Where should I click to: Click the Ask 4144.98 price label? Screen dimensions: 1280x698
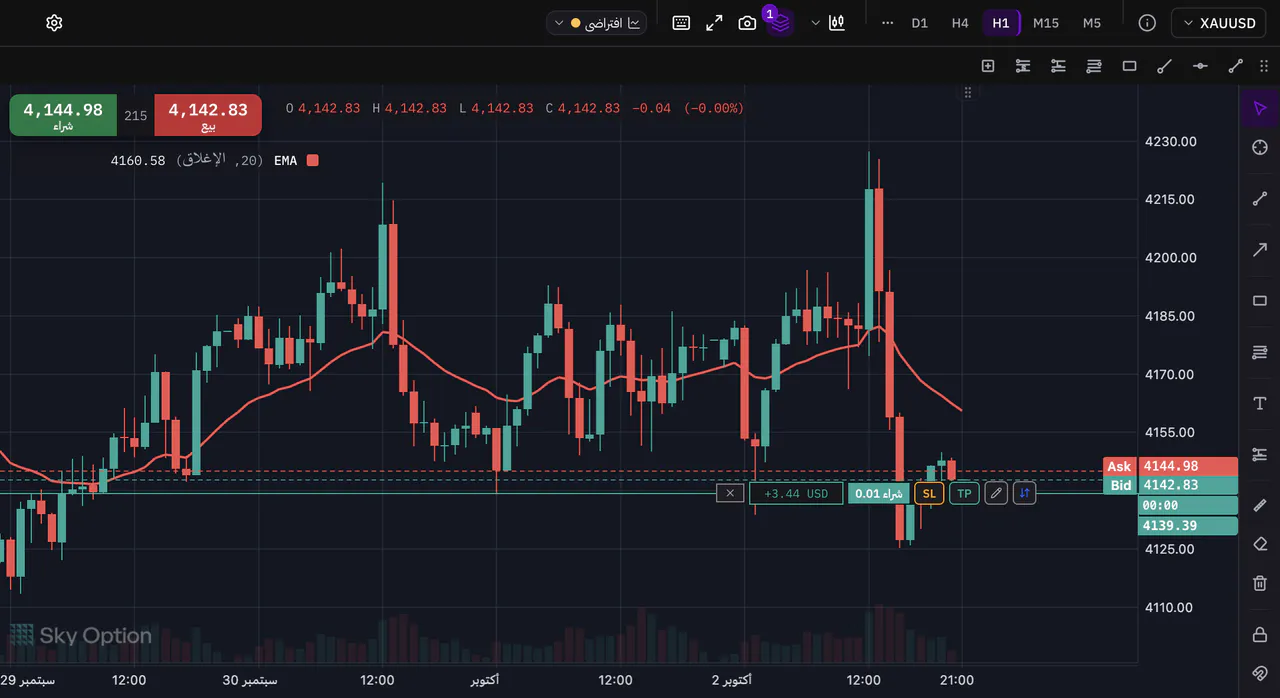[x=1170, y=466]
